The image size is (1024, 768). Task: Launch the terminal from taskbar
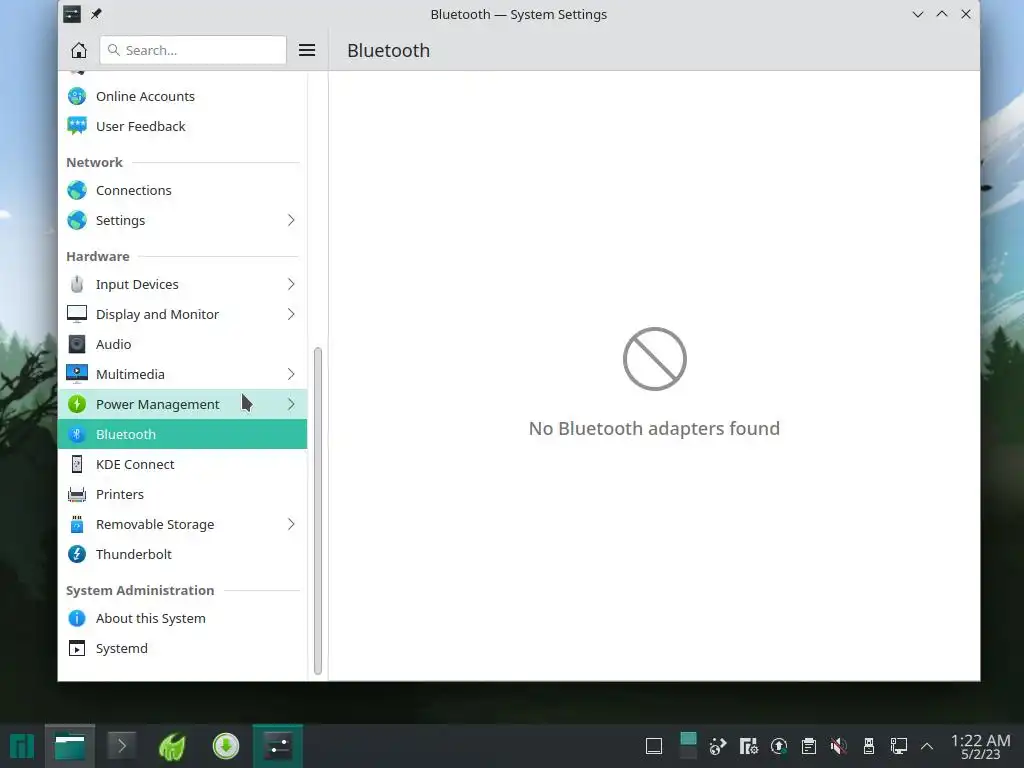point(121,746)
